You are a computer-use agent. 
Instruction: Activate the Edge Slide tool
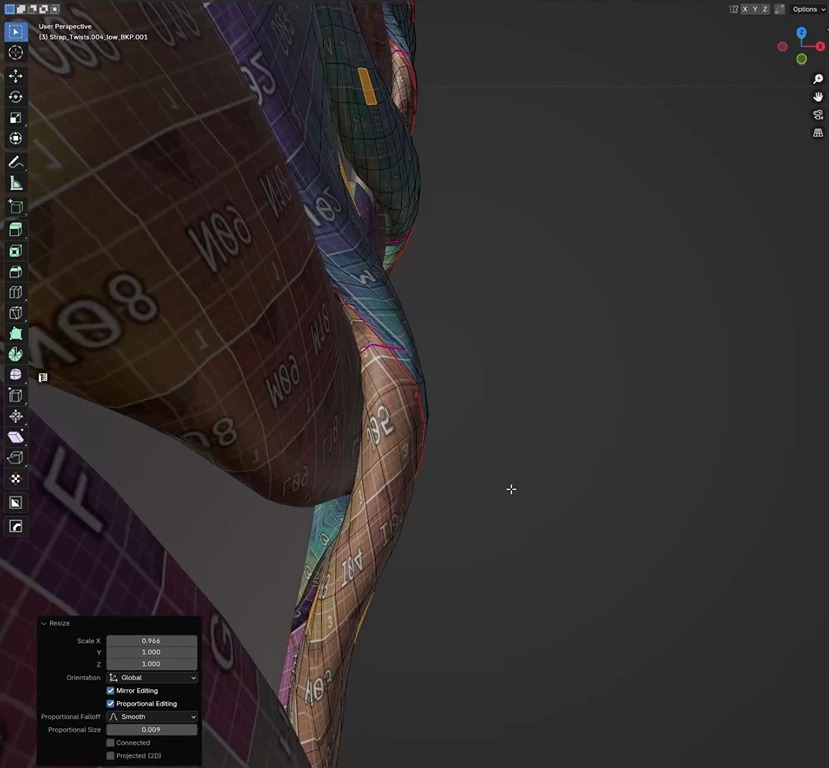point(15,395)
